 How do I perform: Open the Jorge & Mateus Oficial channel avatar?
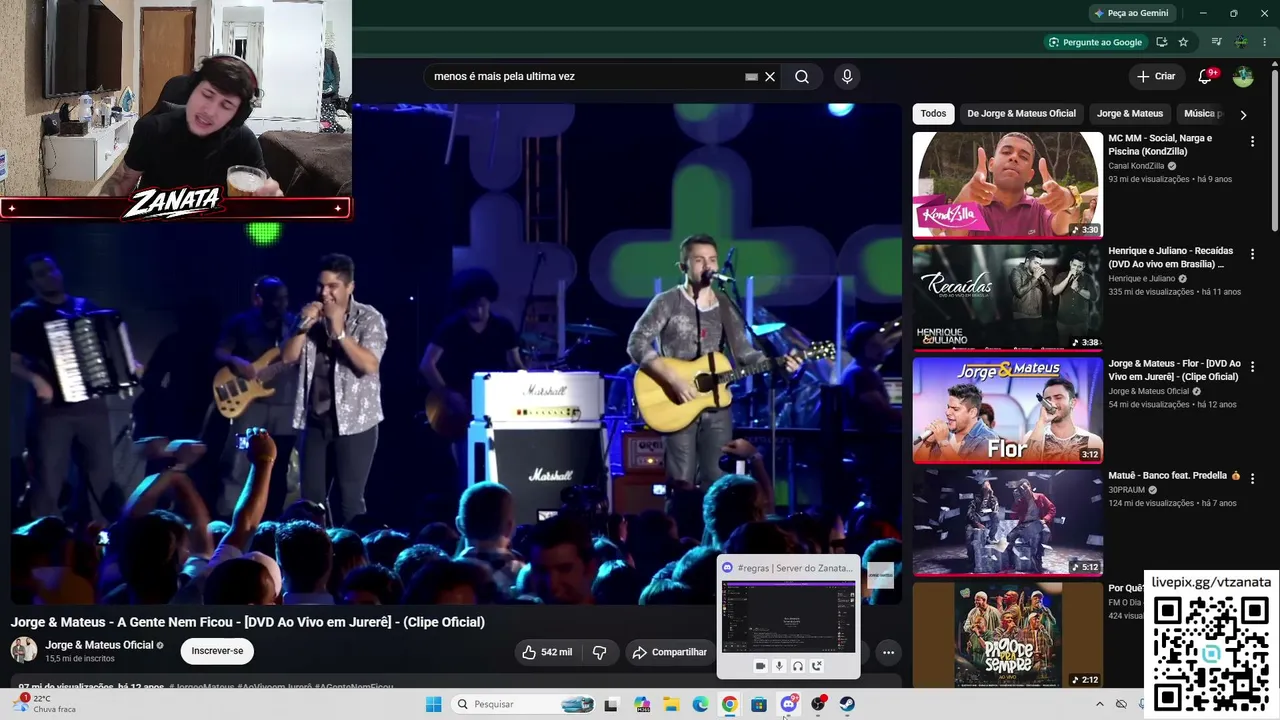click(x=24, y=650)
